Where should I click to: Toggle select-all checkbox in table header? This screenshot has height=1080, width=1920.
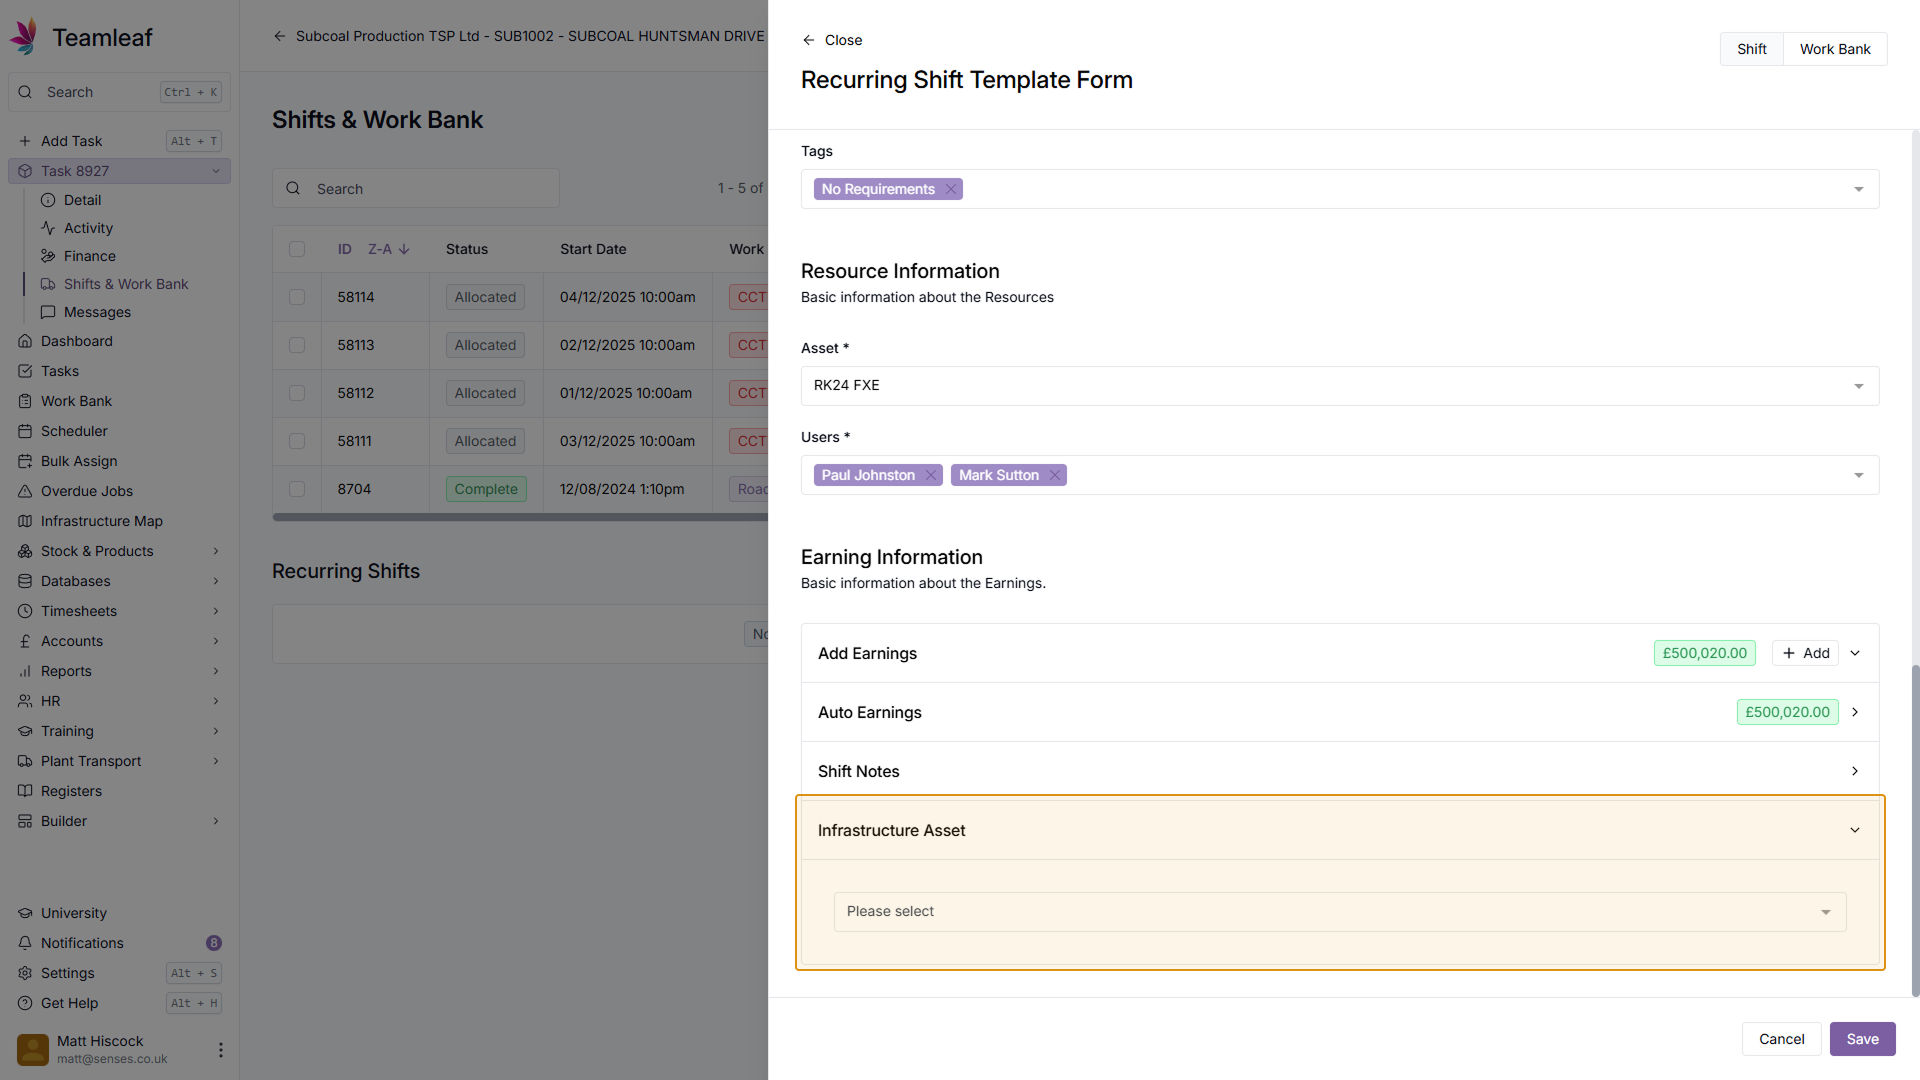tap(297, 249)
